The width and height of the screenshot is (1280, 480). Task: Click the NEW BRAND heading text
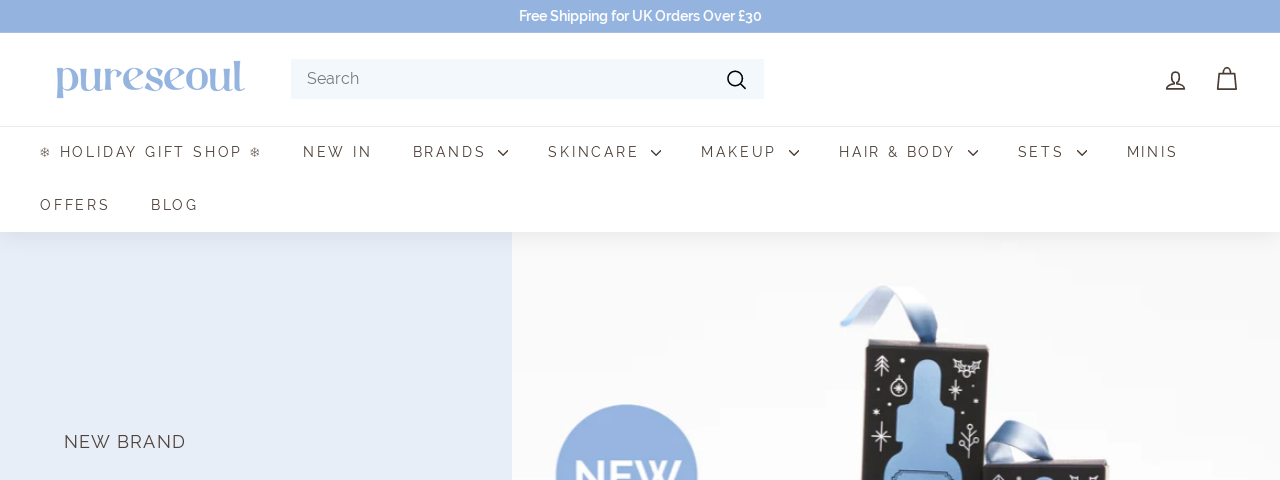click(x=125, y=442)
